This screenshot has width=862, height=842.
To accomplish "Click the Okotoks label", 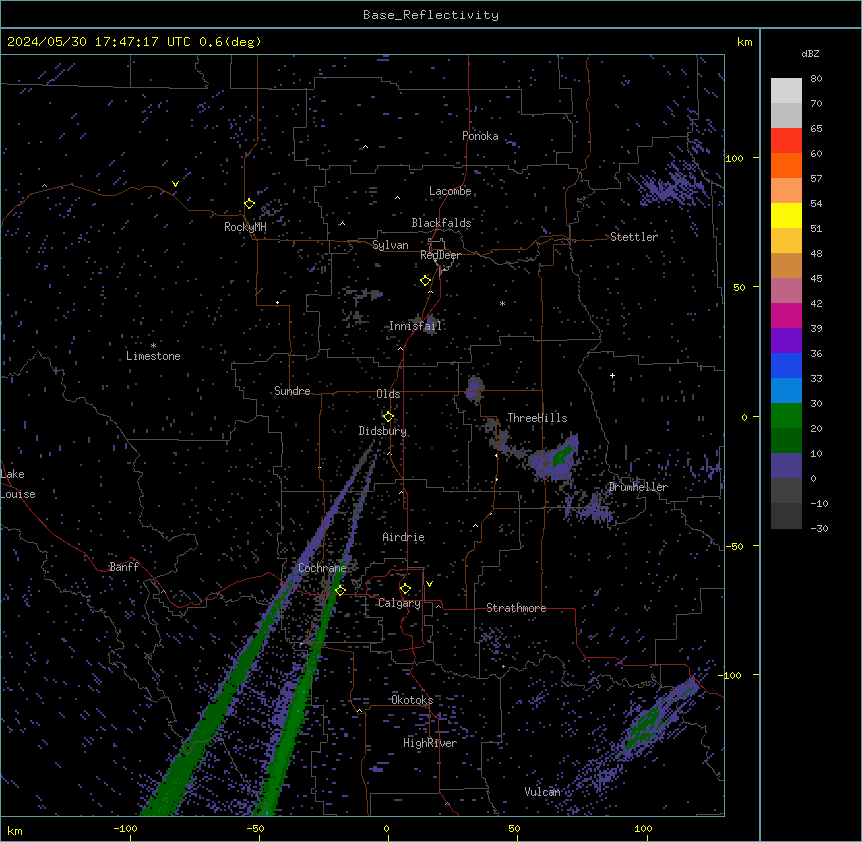I will 412,700.
